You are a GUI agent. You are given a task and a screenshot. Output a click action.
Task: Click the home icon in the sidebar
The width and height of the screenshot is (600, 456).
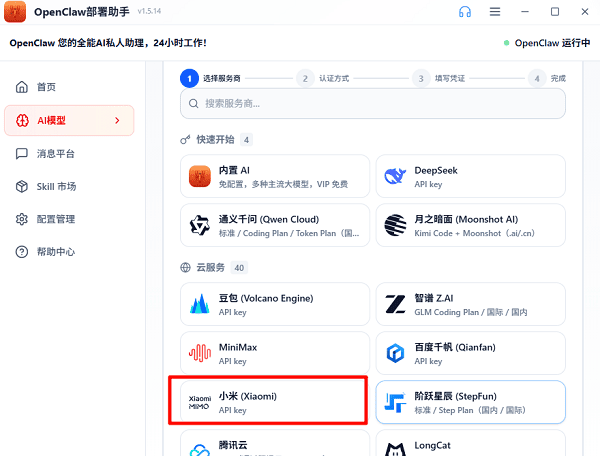tap(22, 87)
